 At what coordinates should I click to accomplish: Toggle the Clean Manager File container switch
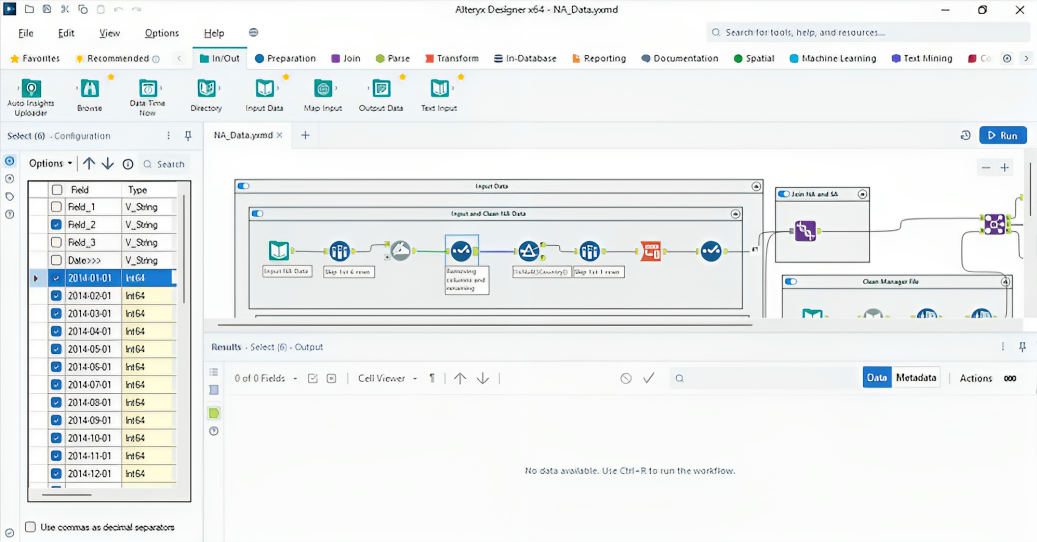[790, 282]
